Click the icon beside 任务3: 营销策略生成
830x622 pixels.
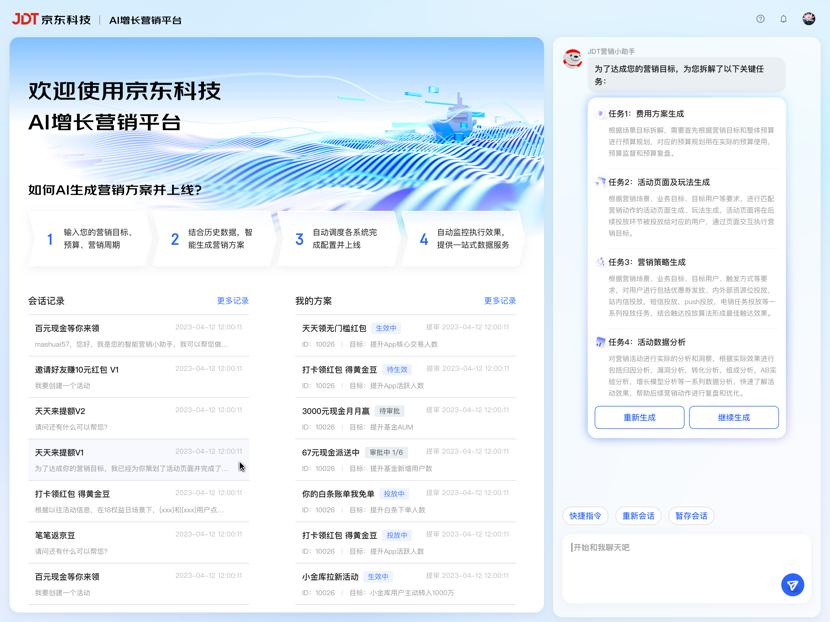click(600, 262)
